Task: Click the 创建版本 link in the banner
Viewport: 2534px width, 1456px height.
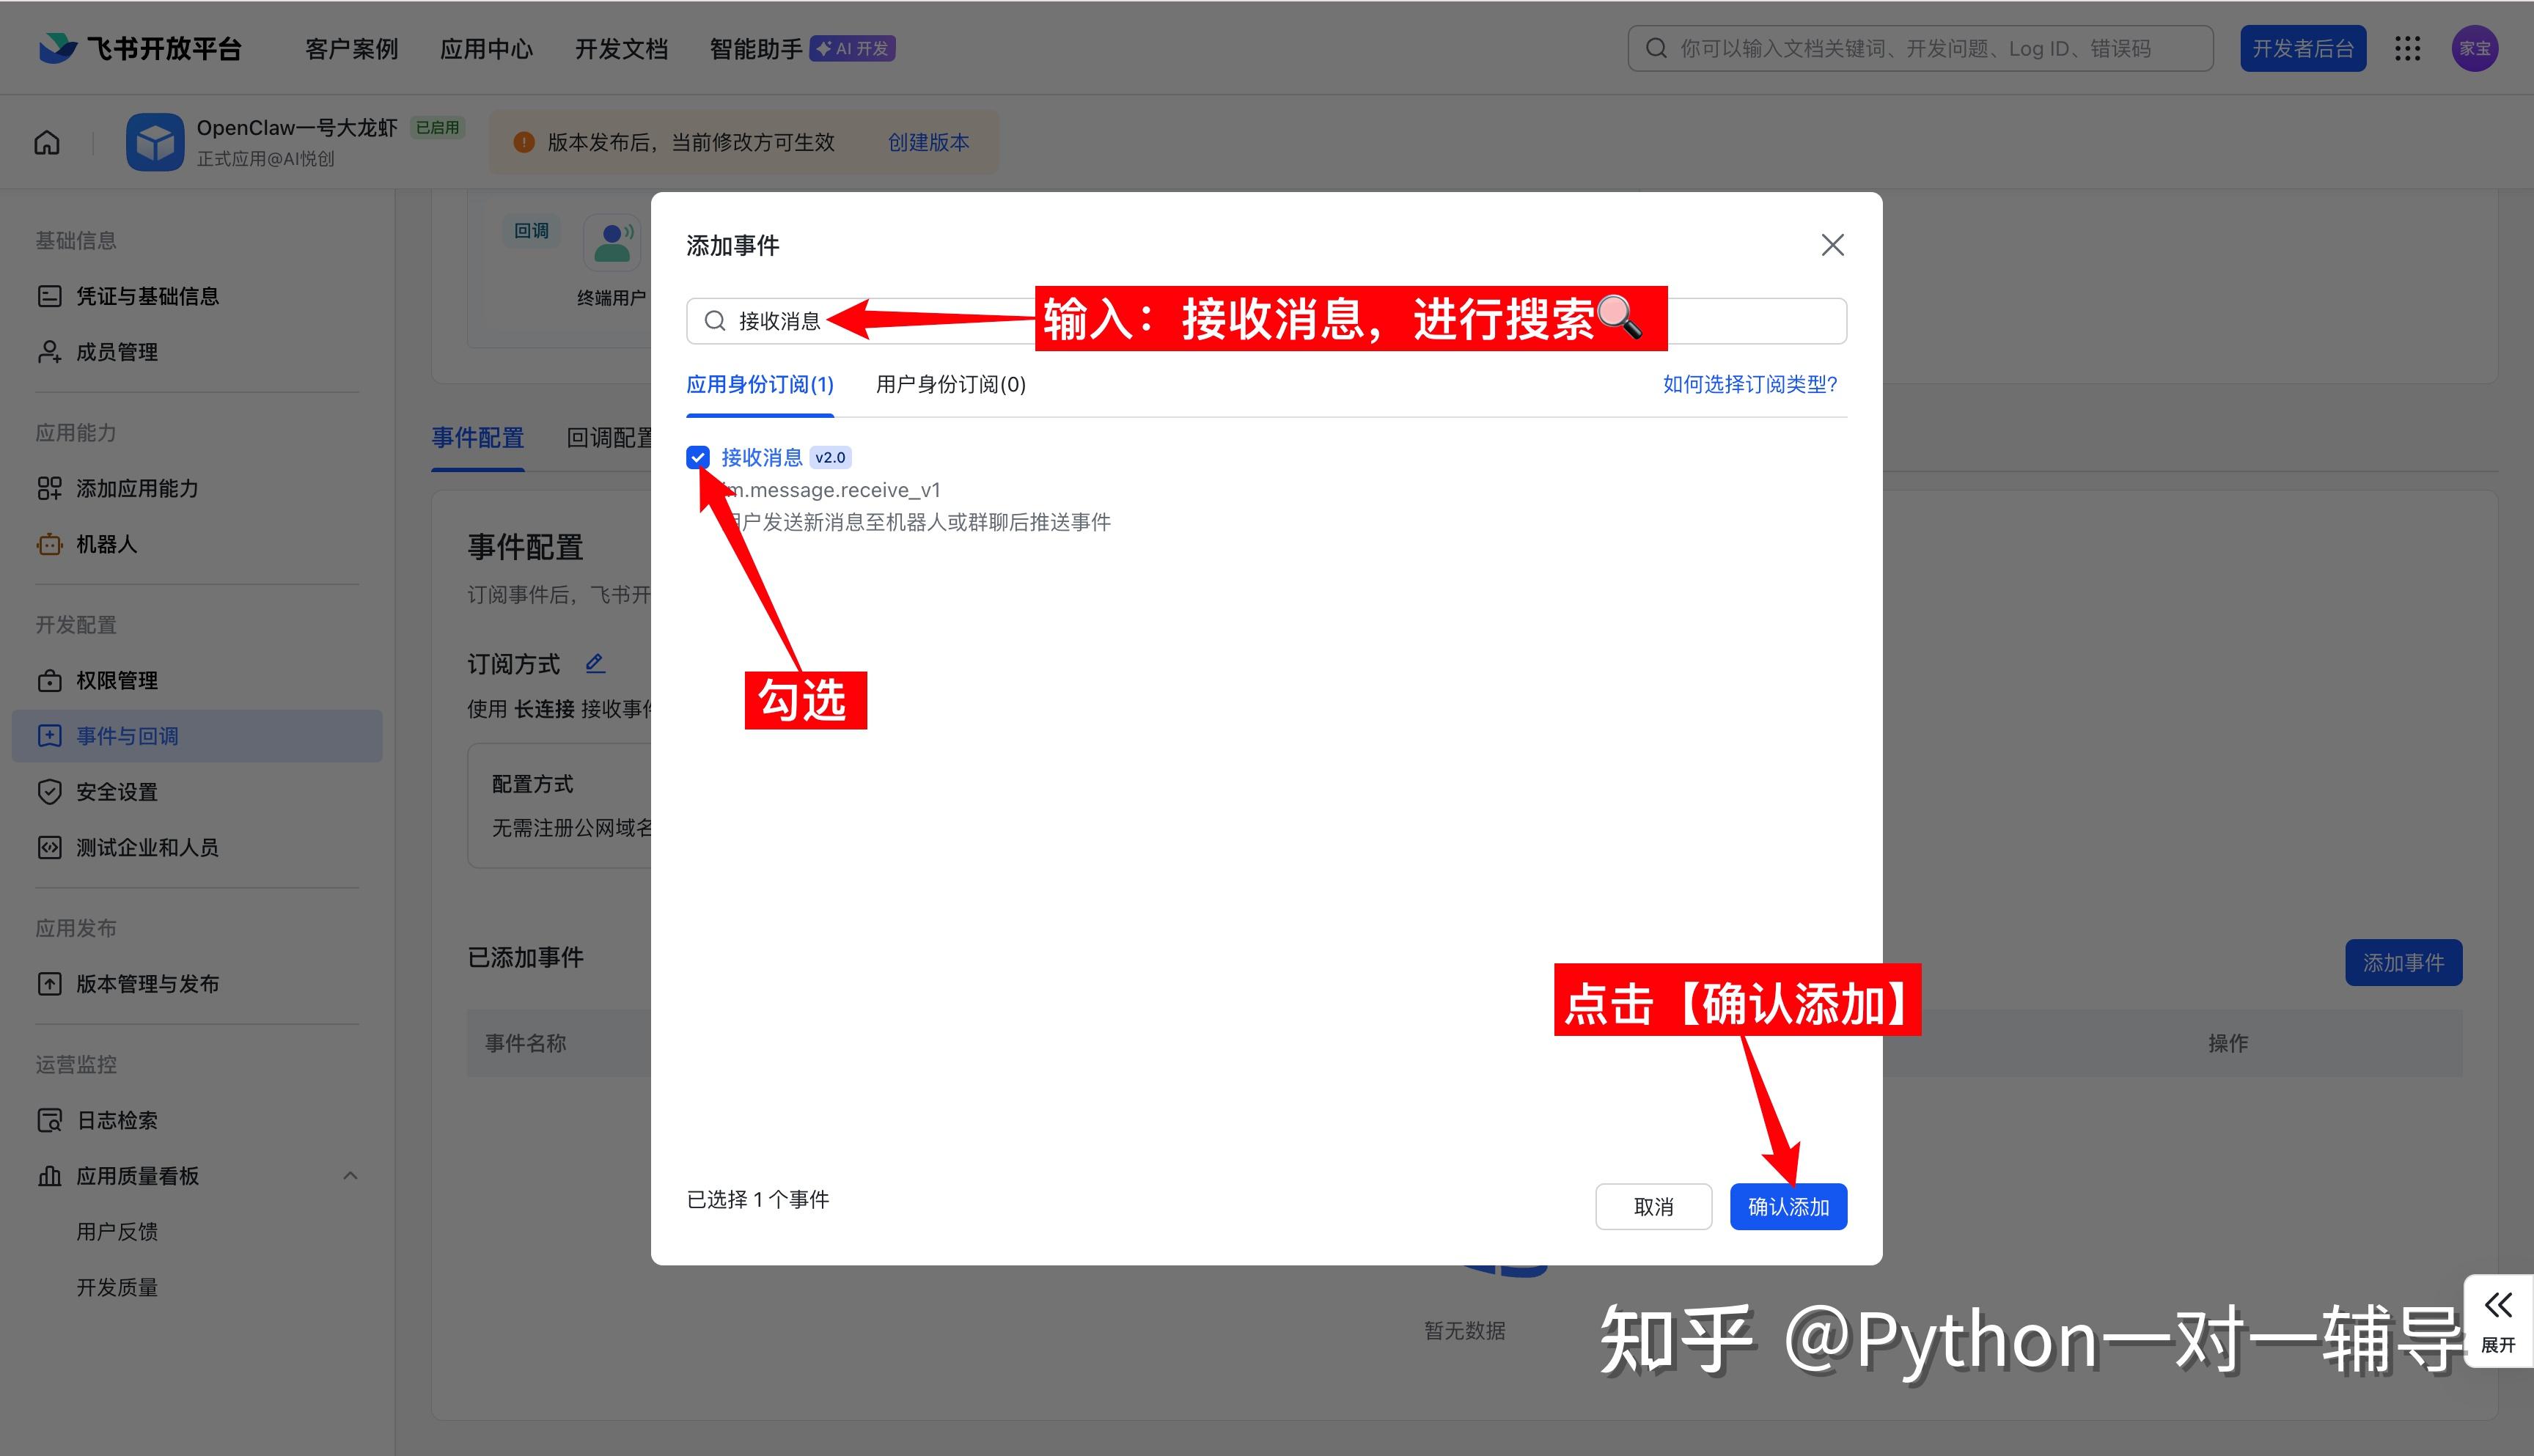Action: click(x=928, y=143)
